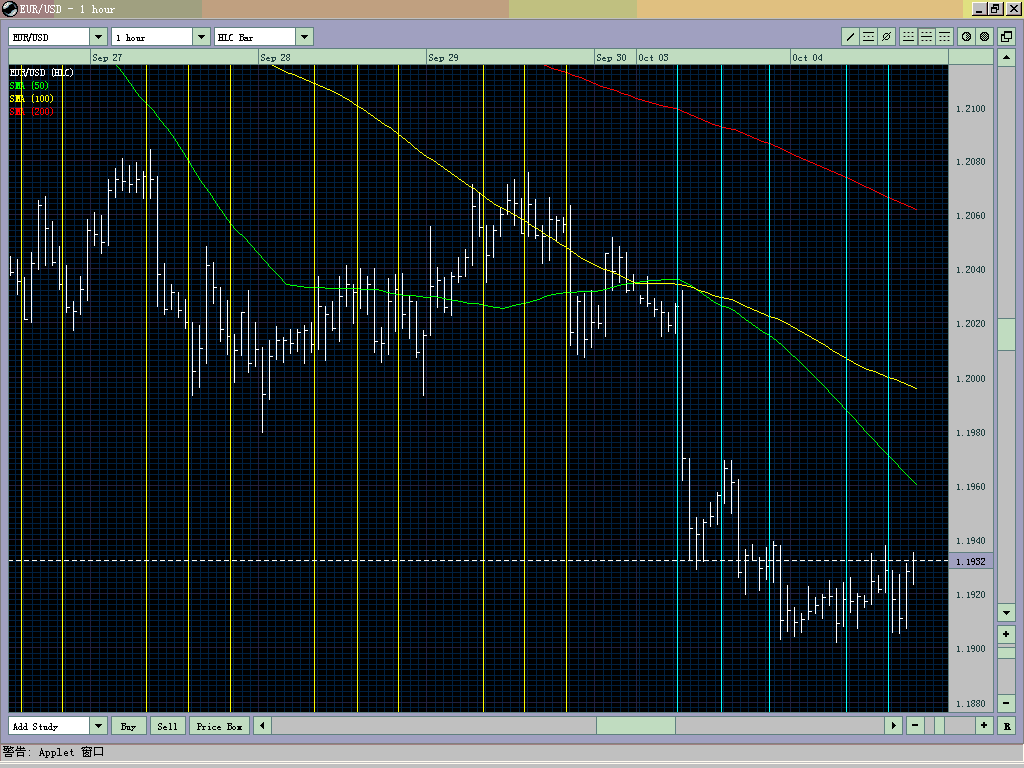Click the remove-line (crossed circle) icon
This screenshot has width=1024, height=768.
pyautogui.click(x=887, y=36)
